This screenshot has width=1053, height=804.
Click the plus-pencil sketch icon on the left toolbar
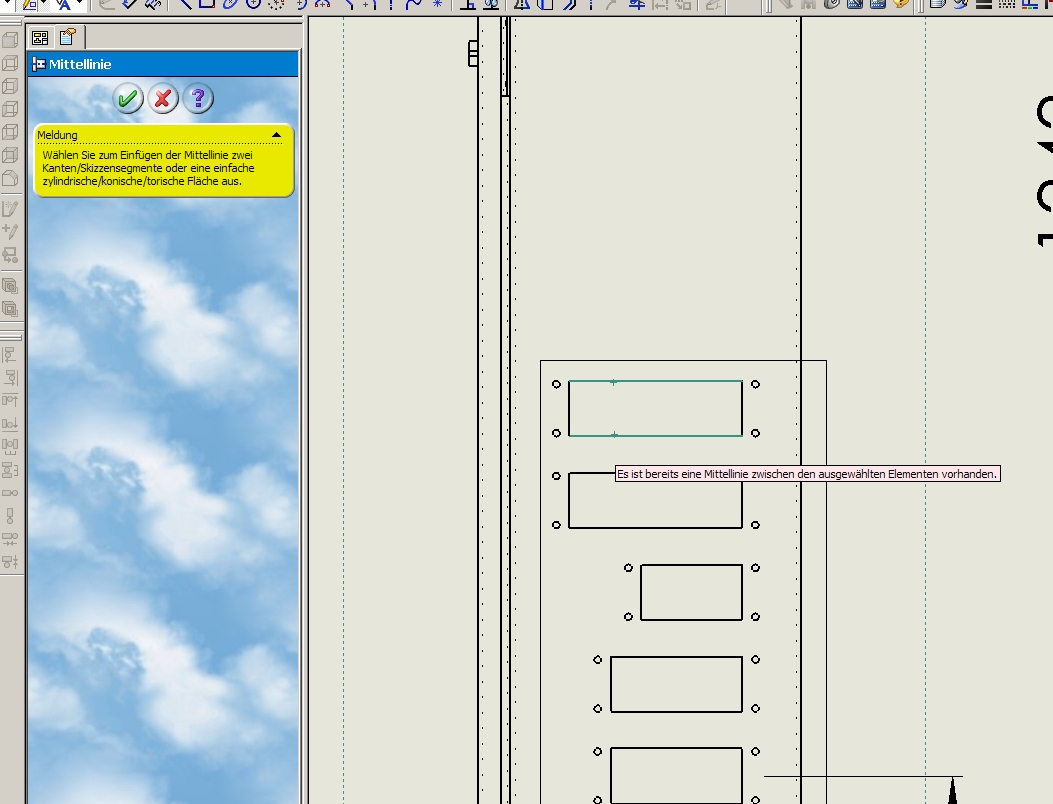pos(10,232)
